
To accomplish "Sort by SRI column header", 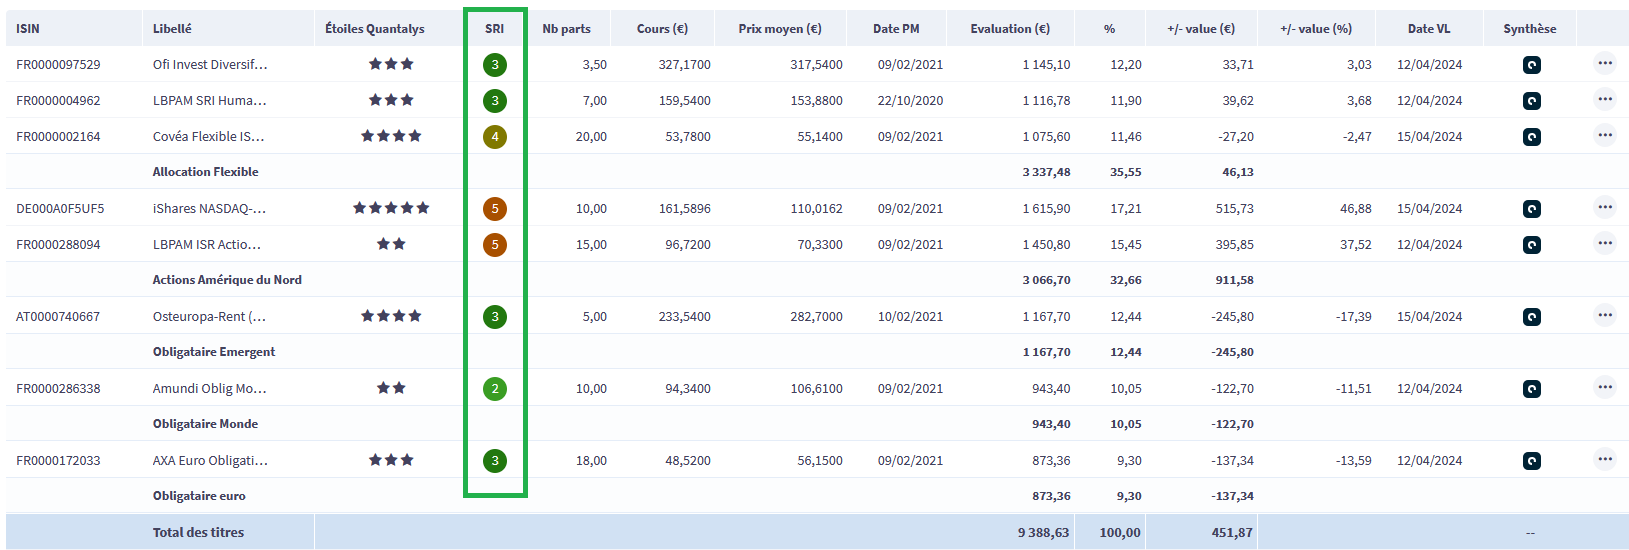I will pos(494,29).
